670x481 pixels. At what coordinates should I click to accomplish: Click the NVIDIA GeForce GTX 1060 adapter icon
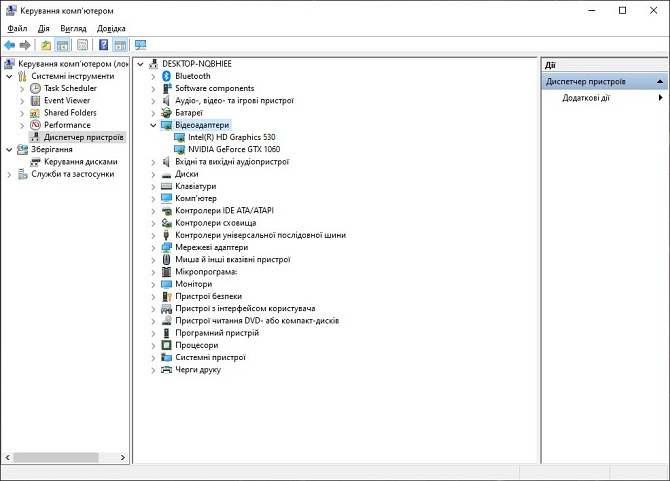tap(179, 150)
